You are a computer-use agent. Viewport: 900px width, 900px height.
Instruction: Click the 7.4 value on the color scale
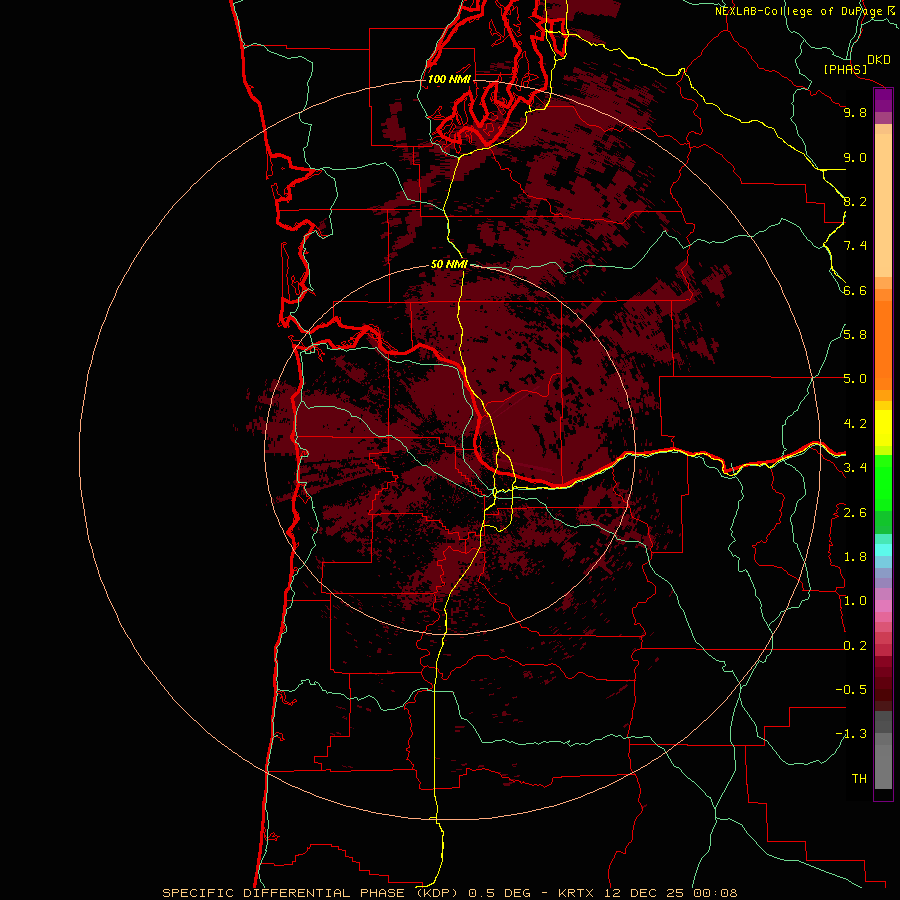pyautogui.click(x=855, y=246)
